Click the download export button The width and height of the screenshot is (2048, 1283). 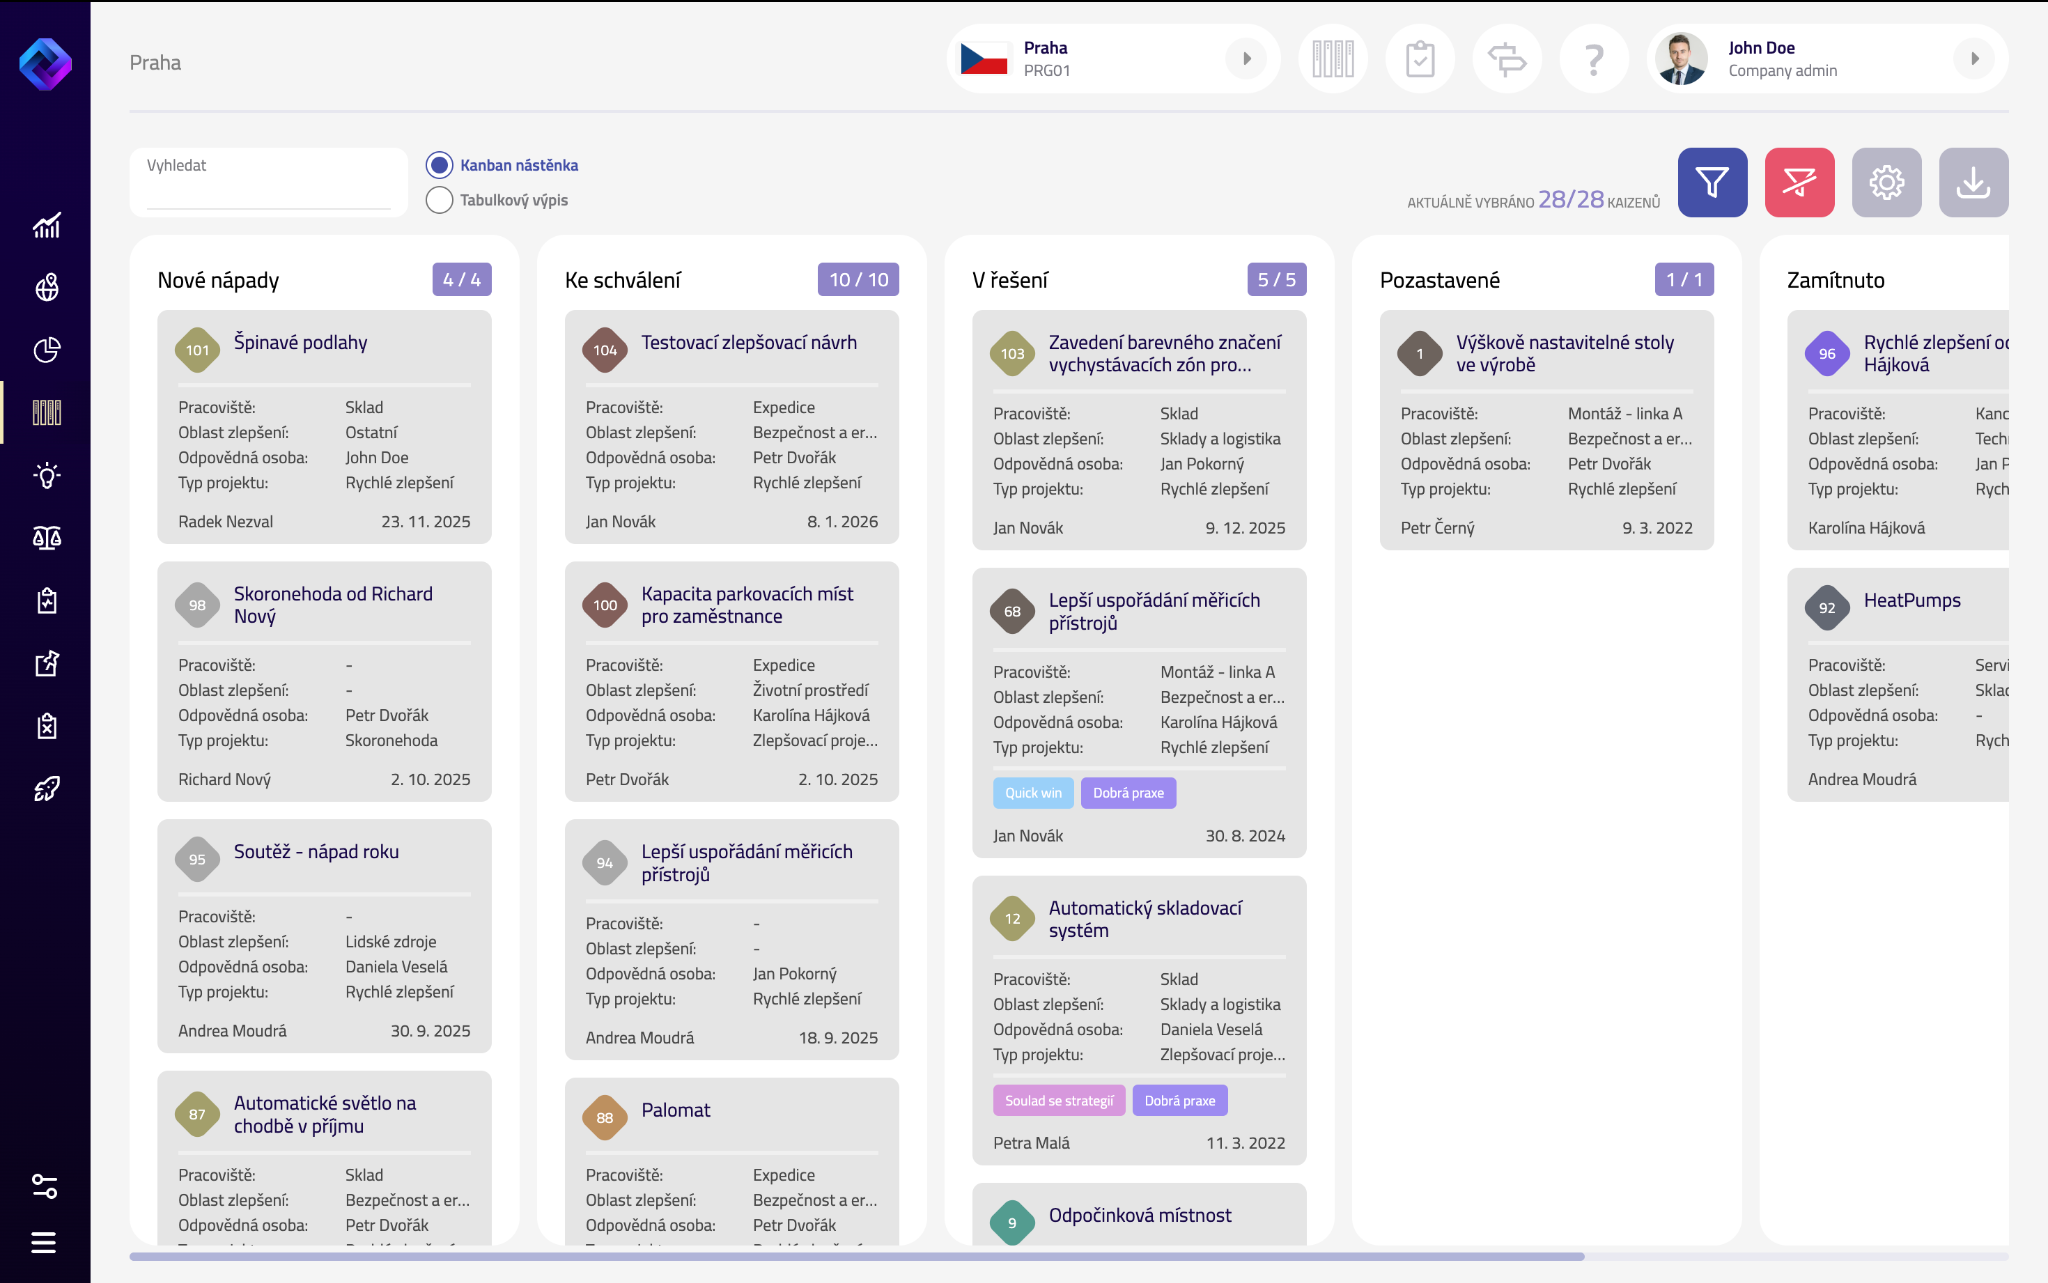1973,182
